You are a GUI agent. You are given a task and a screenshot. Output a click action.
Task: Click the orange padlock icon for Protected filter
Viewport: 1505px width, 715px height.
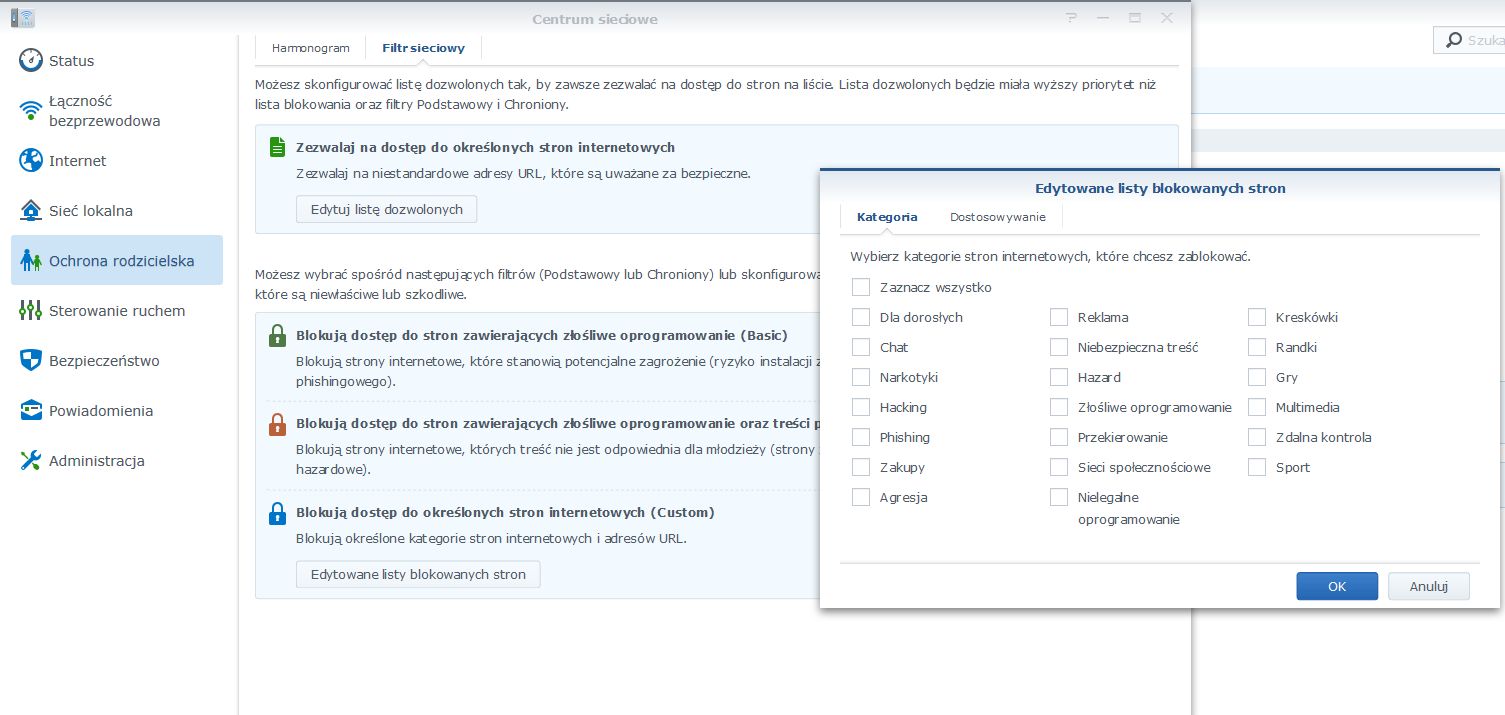point(277,424)
